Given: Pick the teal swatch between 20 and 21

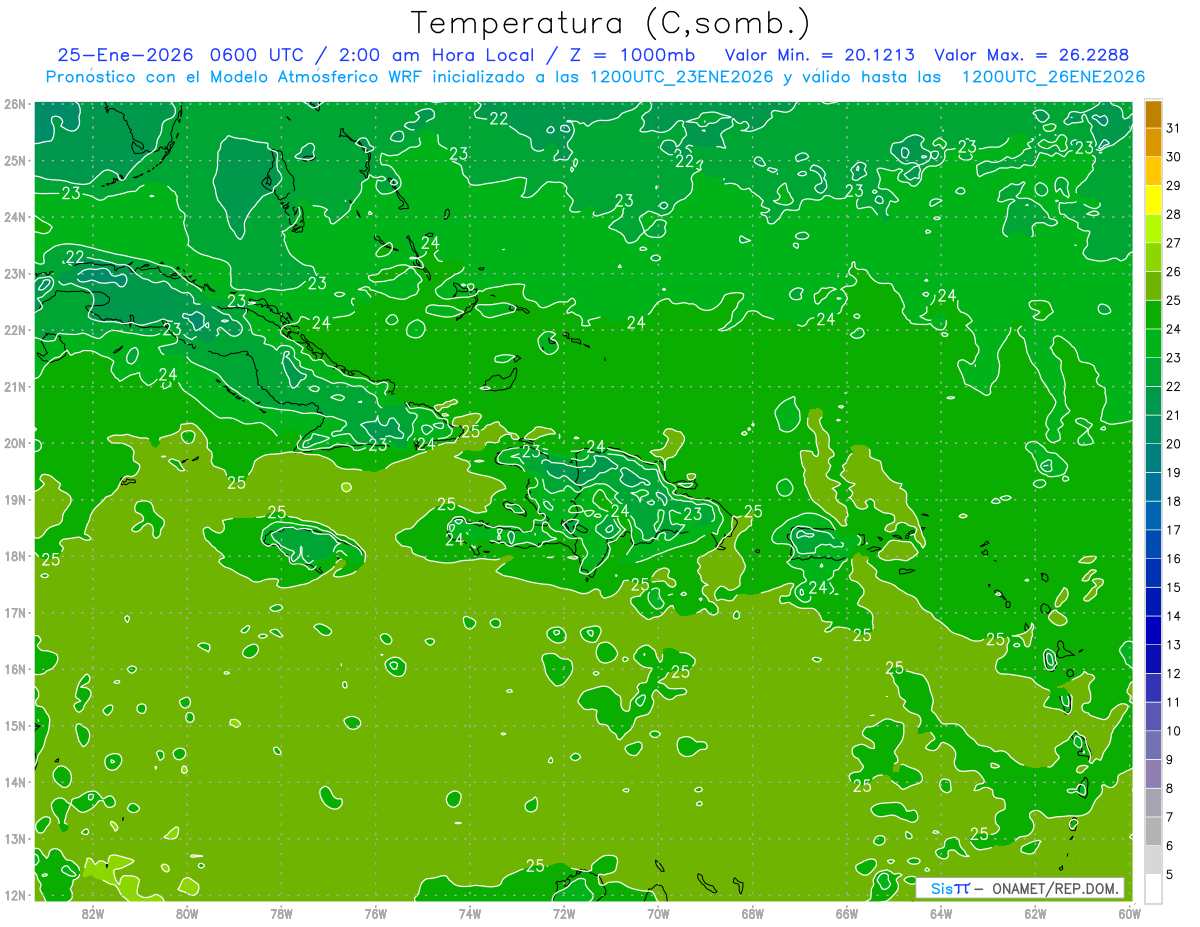Looking at the screenshot, I should (1153, 430).
